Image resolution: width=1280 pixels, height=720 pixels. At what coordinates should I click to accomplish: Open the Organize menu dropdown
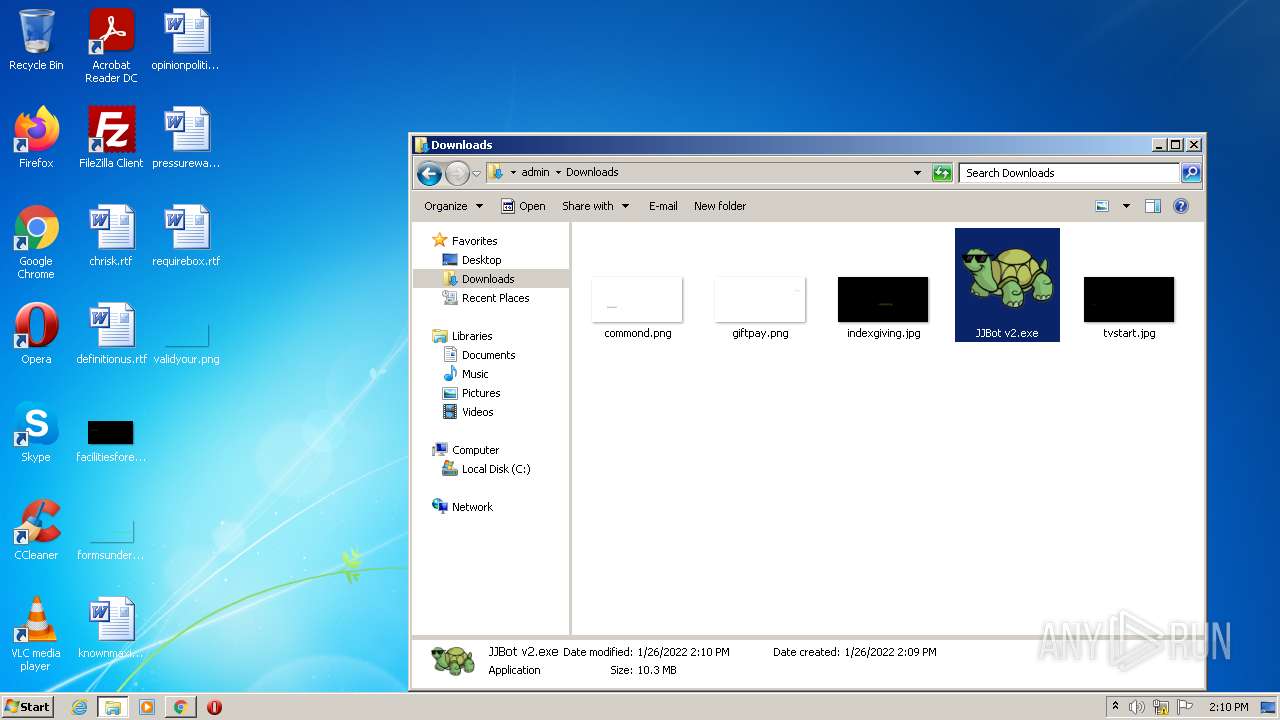point(453,206)
